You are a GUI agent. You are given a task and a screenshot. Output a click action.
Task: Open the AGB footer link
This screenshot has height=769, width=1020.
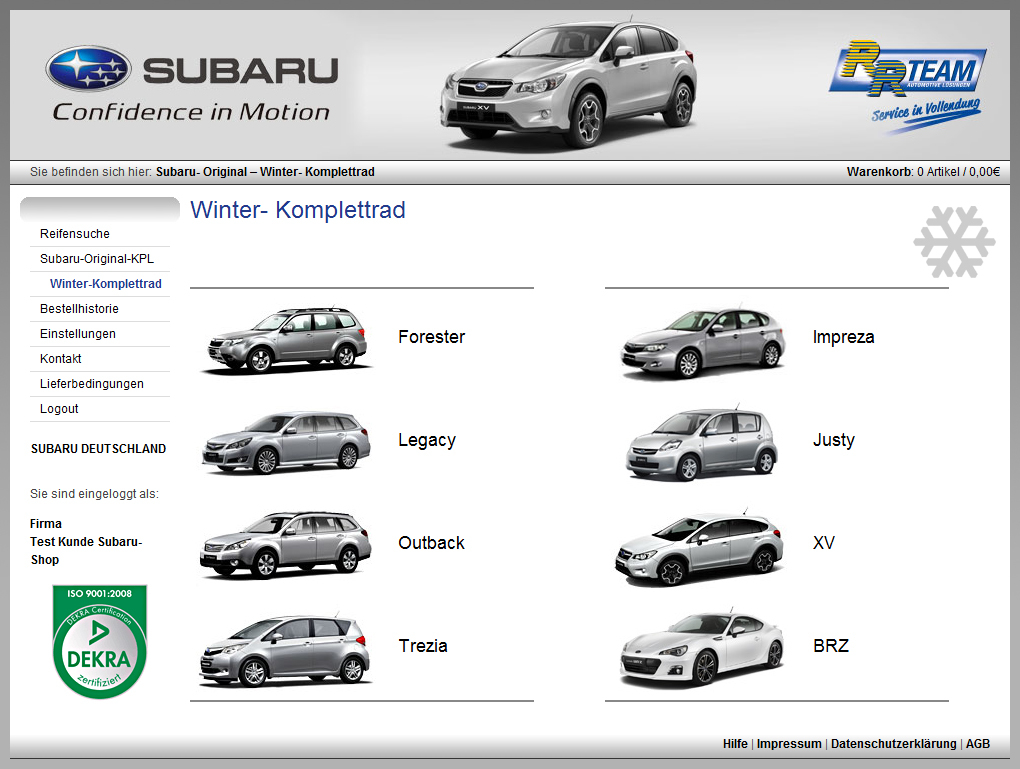coord(978,744)
